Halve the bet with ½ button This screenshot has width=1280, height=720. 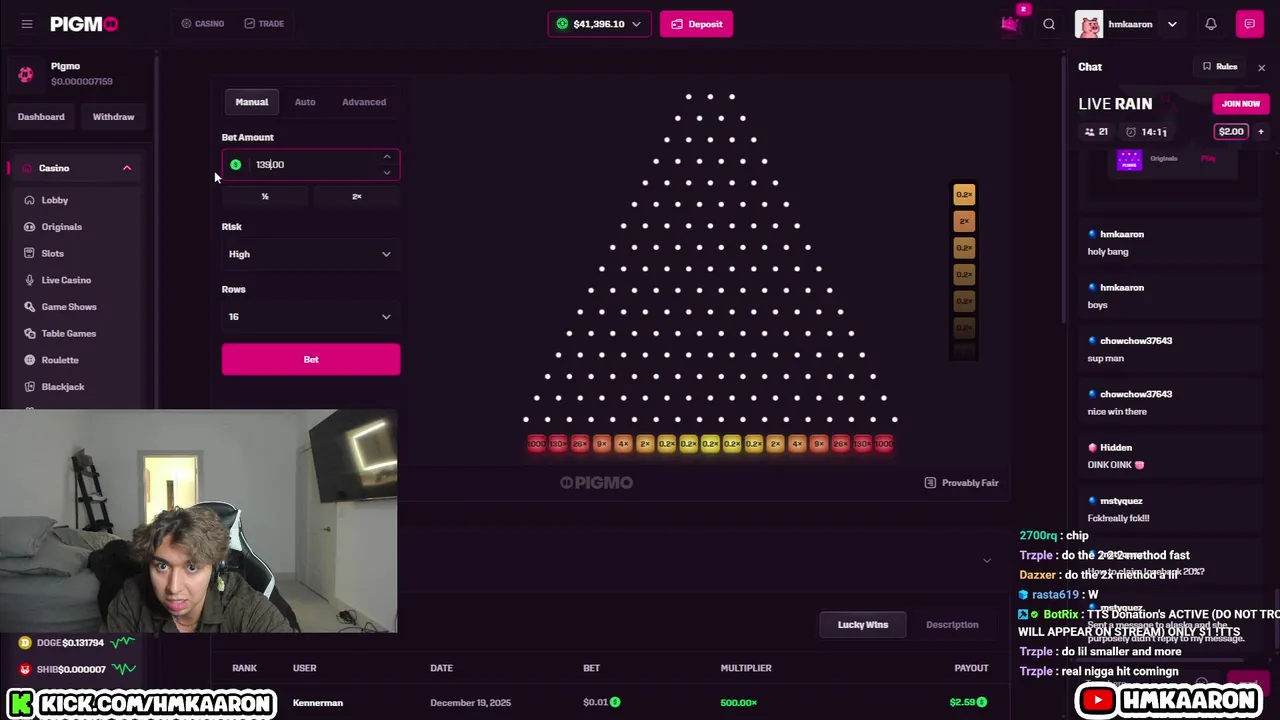(265, 197)
